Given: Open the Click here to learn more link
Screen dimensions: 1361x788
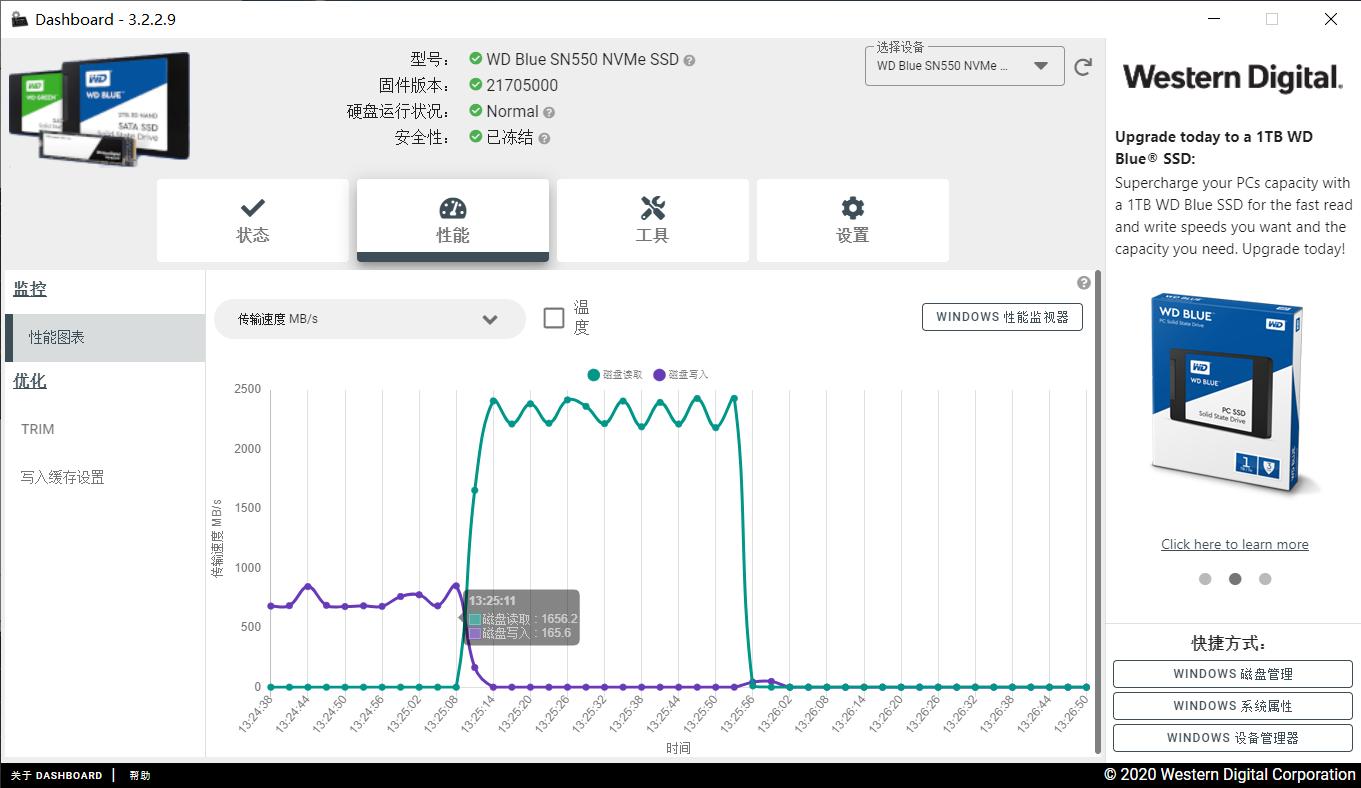Looking at the screenshot, I should point(1234,544).
